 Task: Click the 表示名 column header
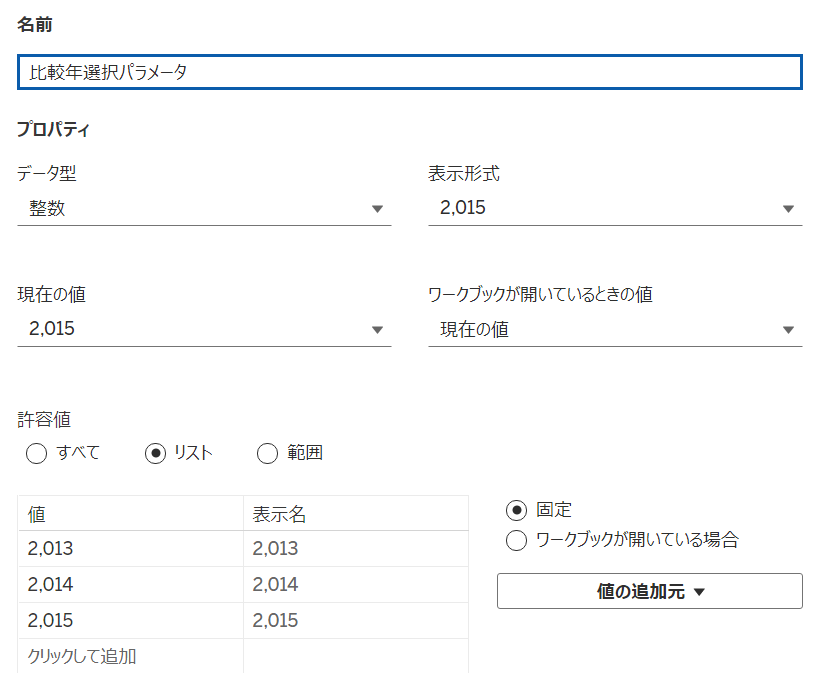(356, 514)
